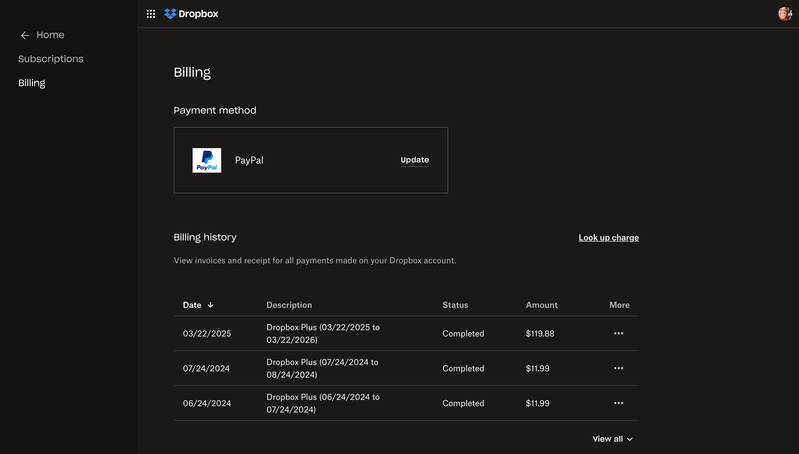Click the Look up charge link
The height and width of the screenshot is (454, 799).
[x=608, y=238]
